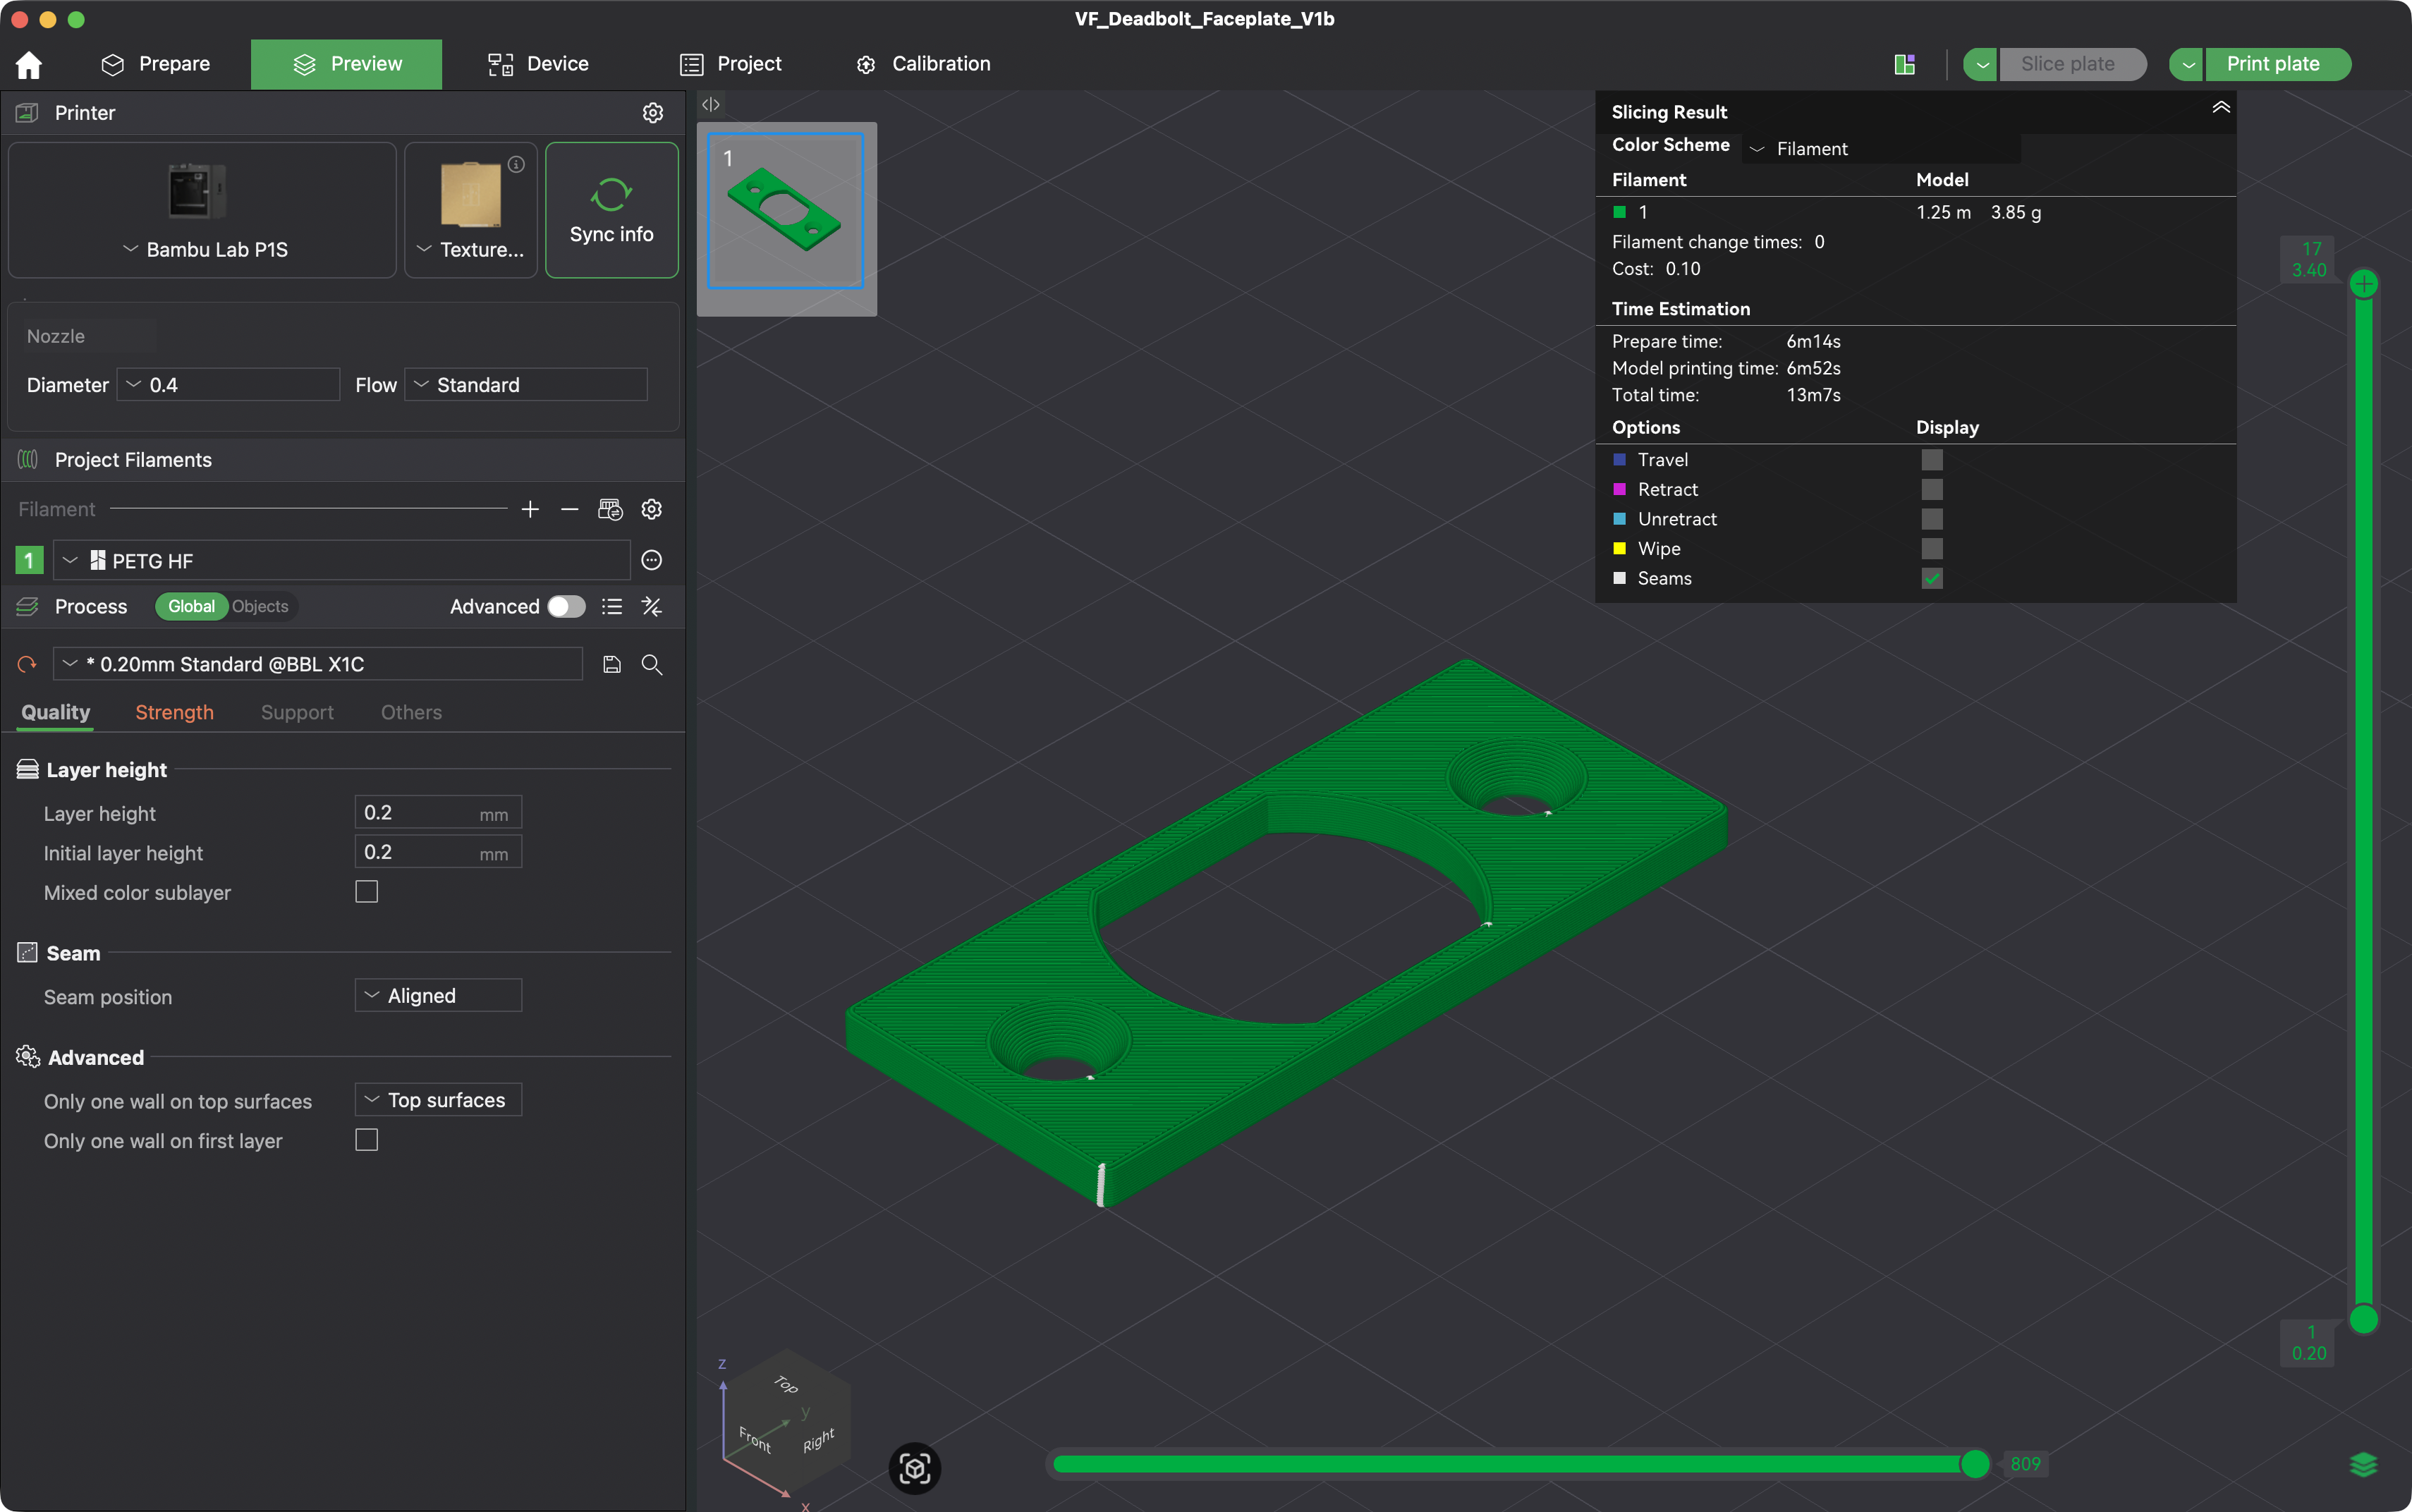Toggle layers view icon at bottom right

click(2363, 1465)
